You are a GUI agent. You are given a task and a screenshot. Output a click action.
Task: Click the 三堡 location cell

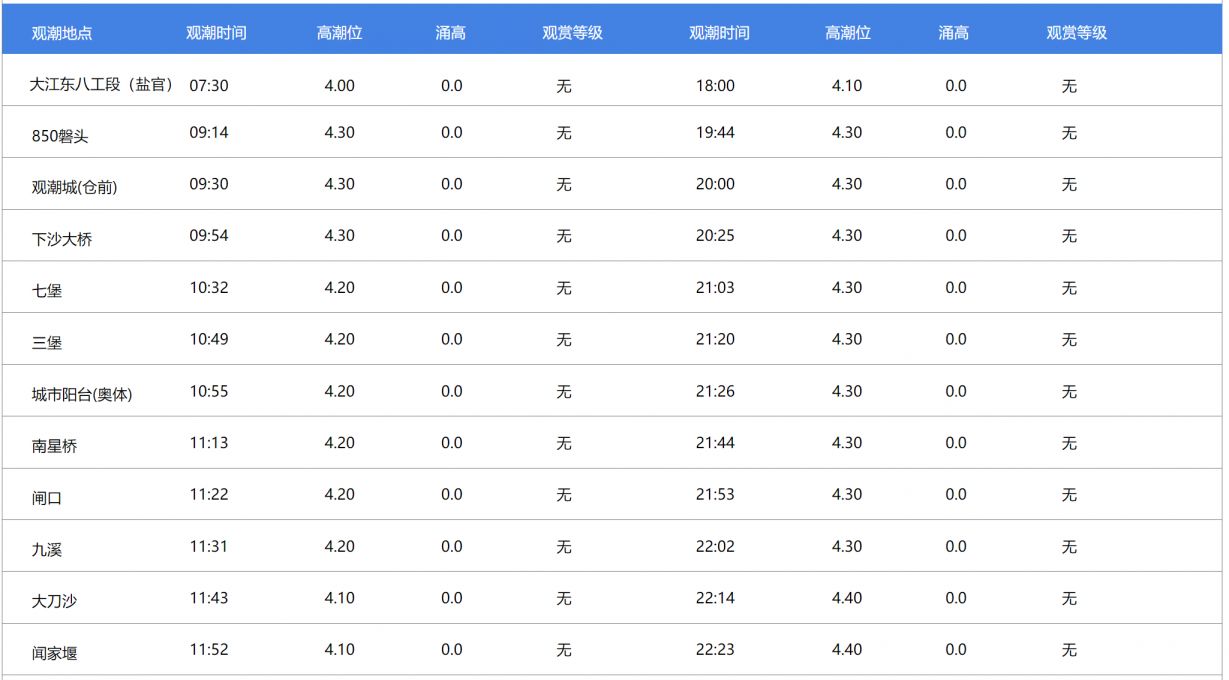click(x=47, y=343)
